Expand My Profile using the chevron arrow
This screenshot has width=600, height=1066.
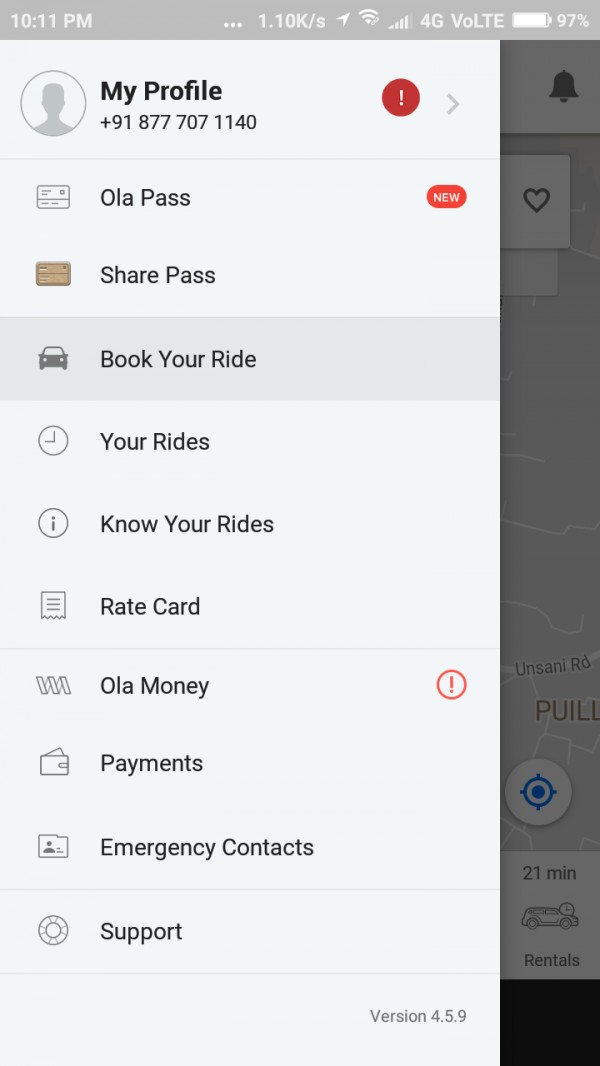pos(453,103)
